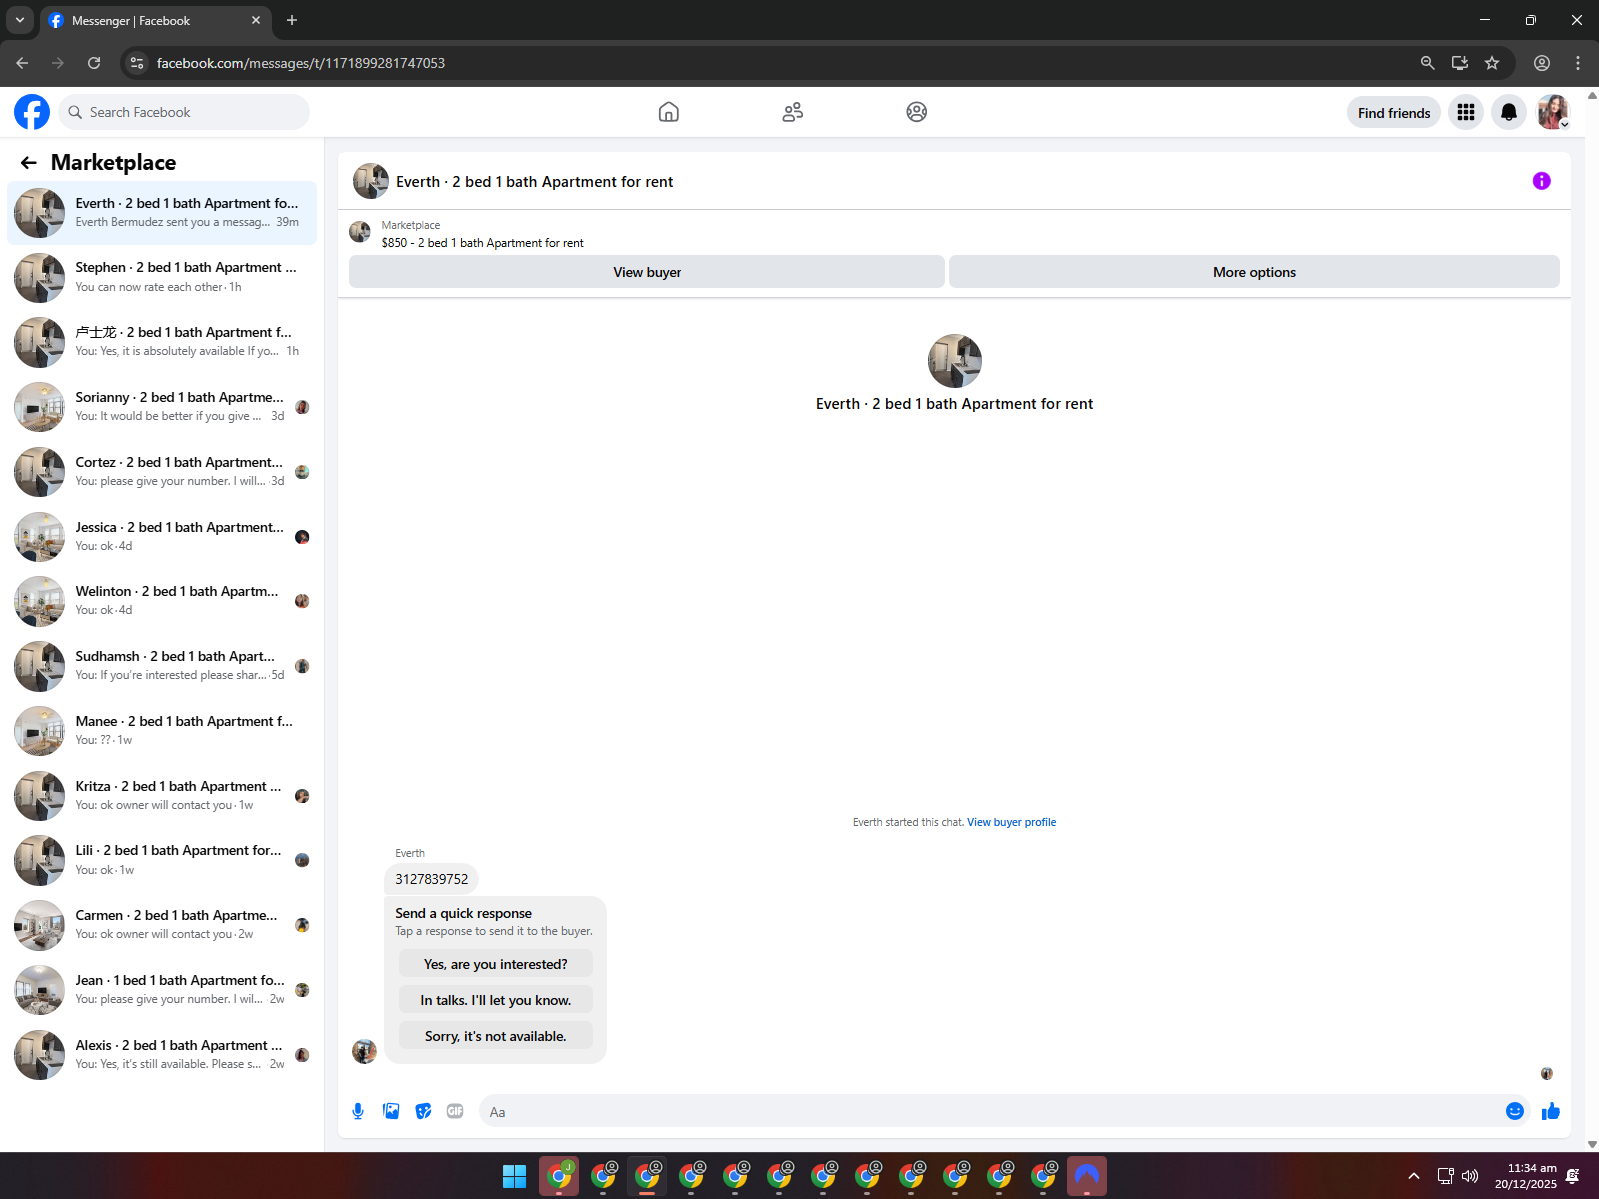1599x1199 pixels.
Task: Open the taskbar clock showing 11:34 am
Action: tap(1525, 1176)
